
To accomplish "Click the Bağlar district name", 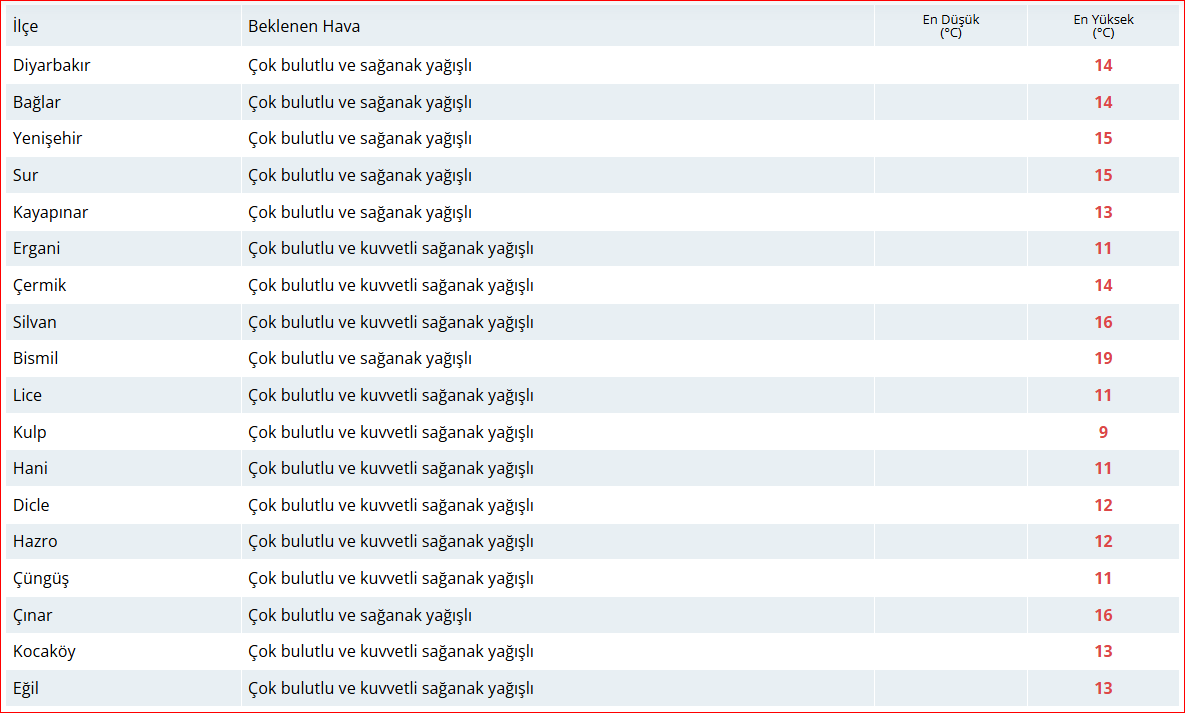I will (x=37, y=102).
